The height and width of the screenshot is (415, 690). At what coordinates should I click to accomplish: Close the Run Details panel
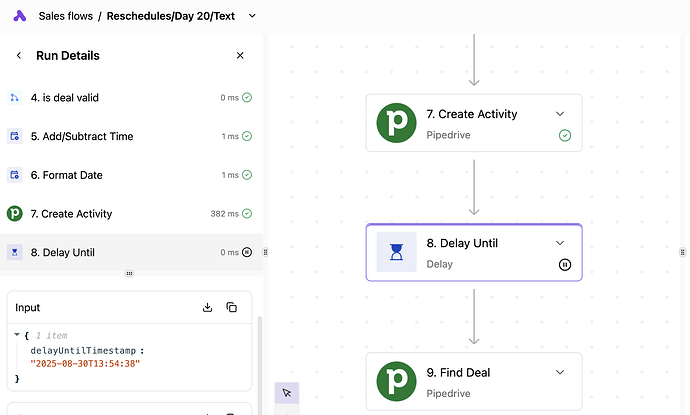click(x=240, y=56)
